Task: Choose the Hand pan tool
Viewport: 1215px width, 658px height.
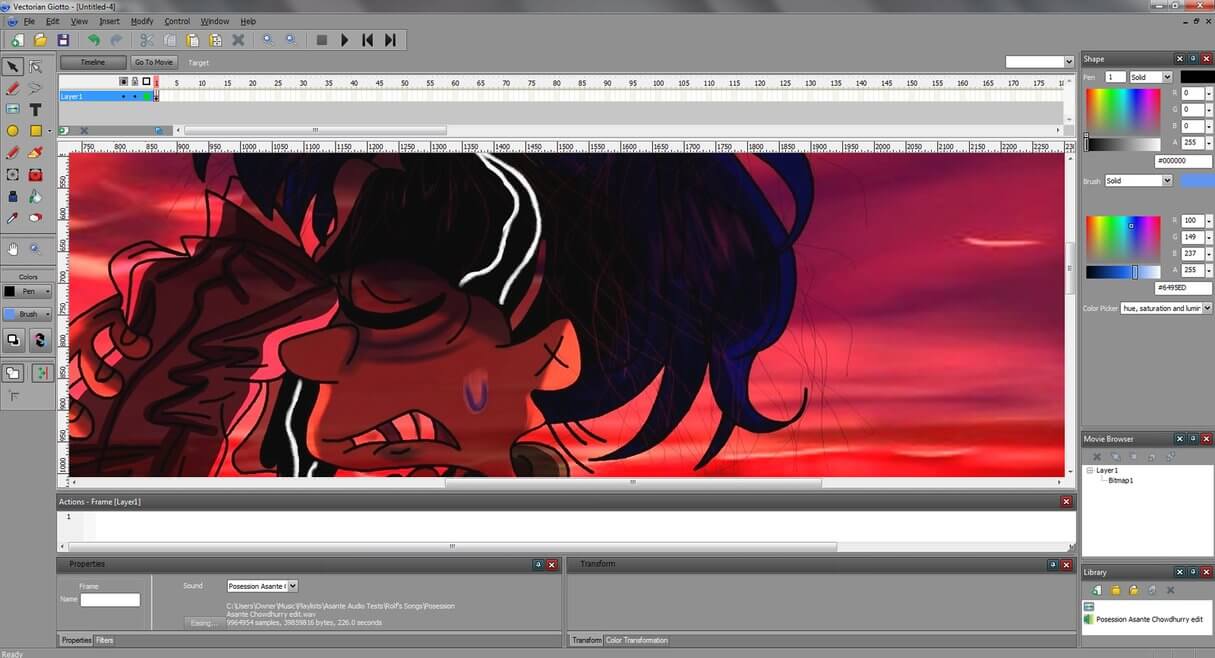Action: click(x=13, y=249)
